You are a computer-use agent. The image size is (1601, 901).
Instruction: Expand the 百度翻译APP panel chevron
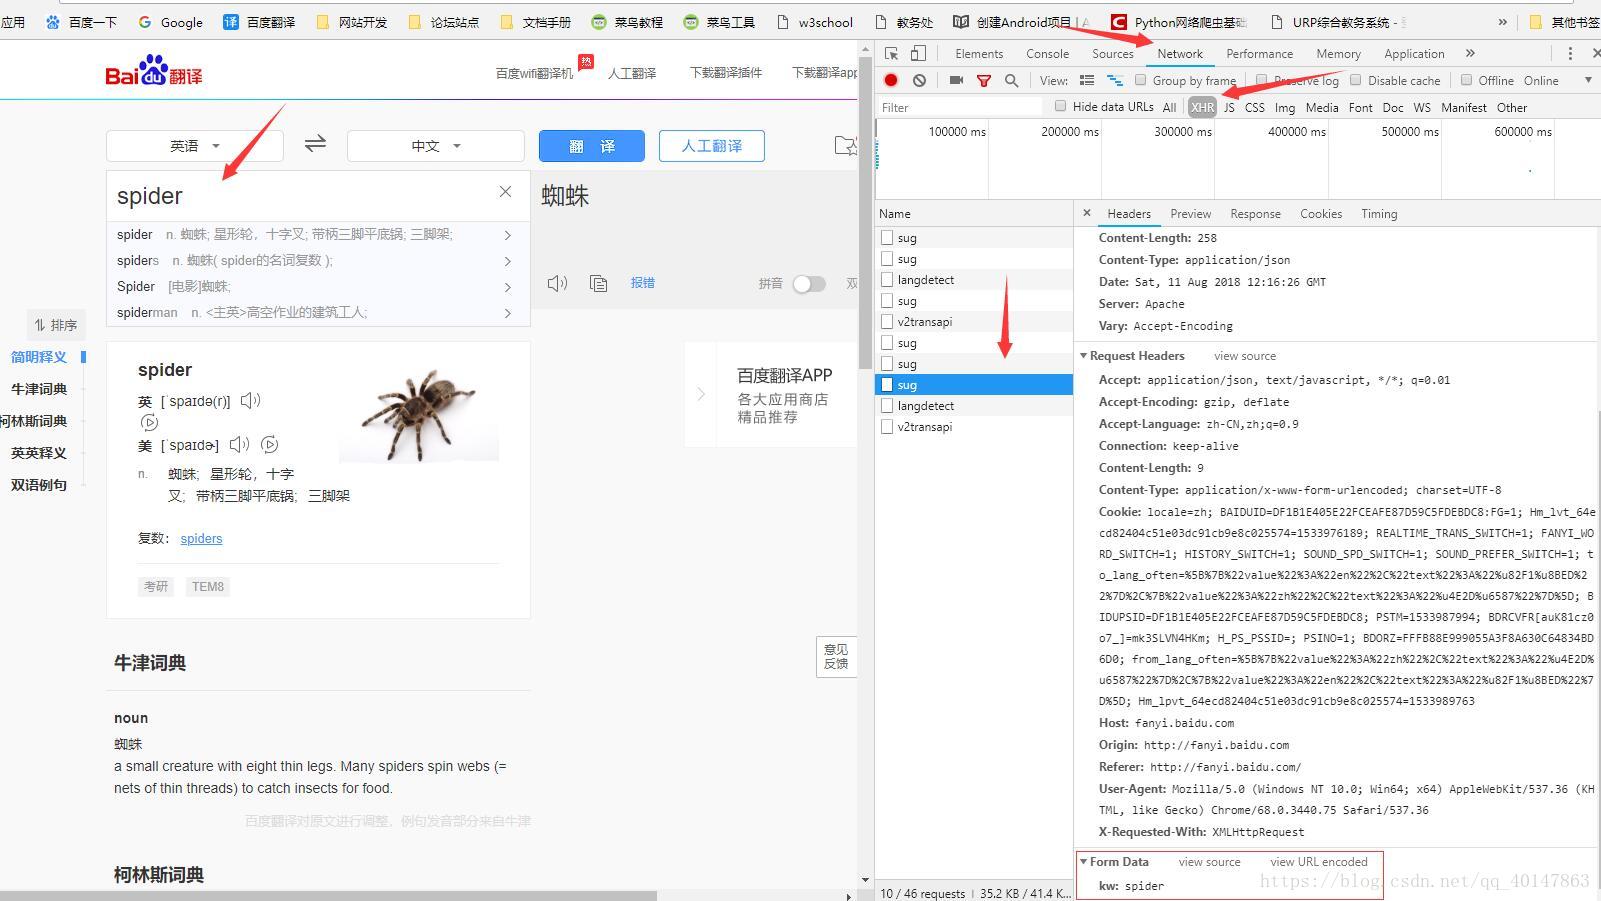pyautogui.click(x=701, y=394)
